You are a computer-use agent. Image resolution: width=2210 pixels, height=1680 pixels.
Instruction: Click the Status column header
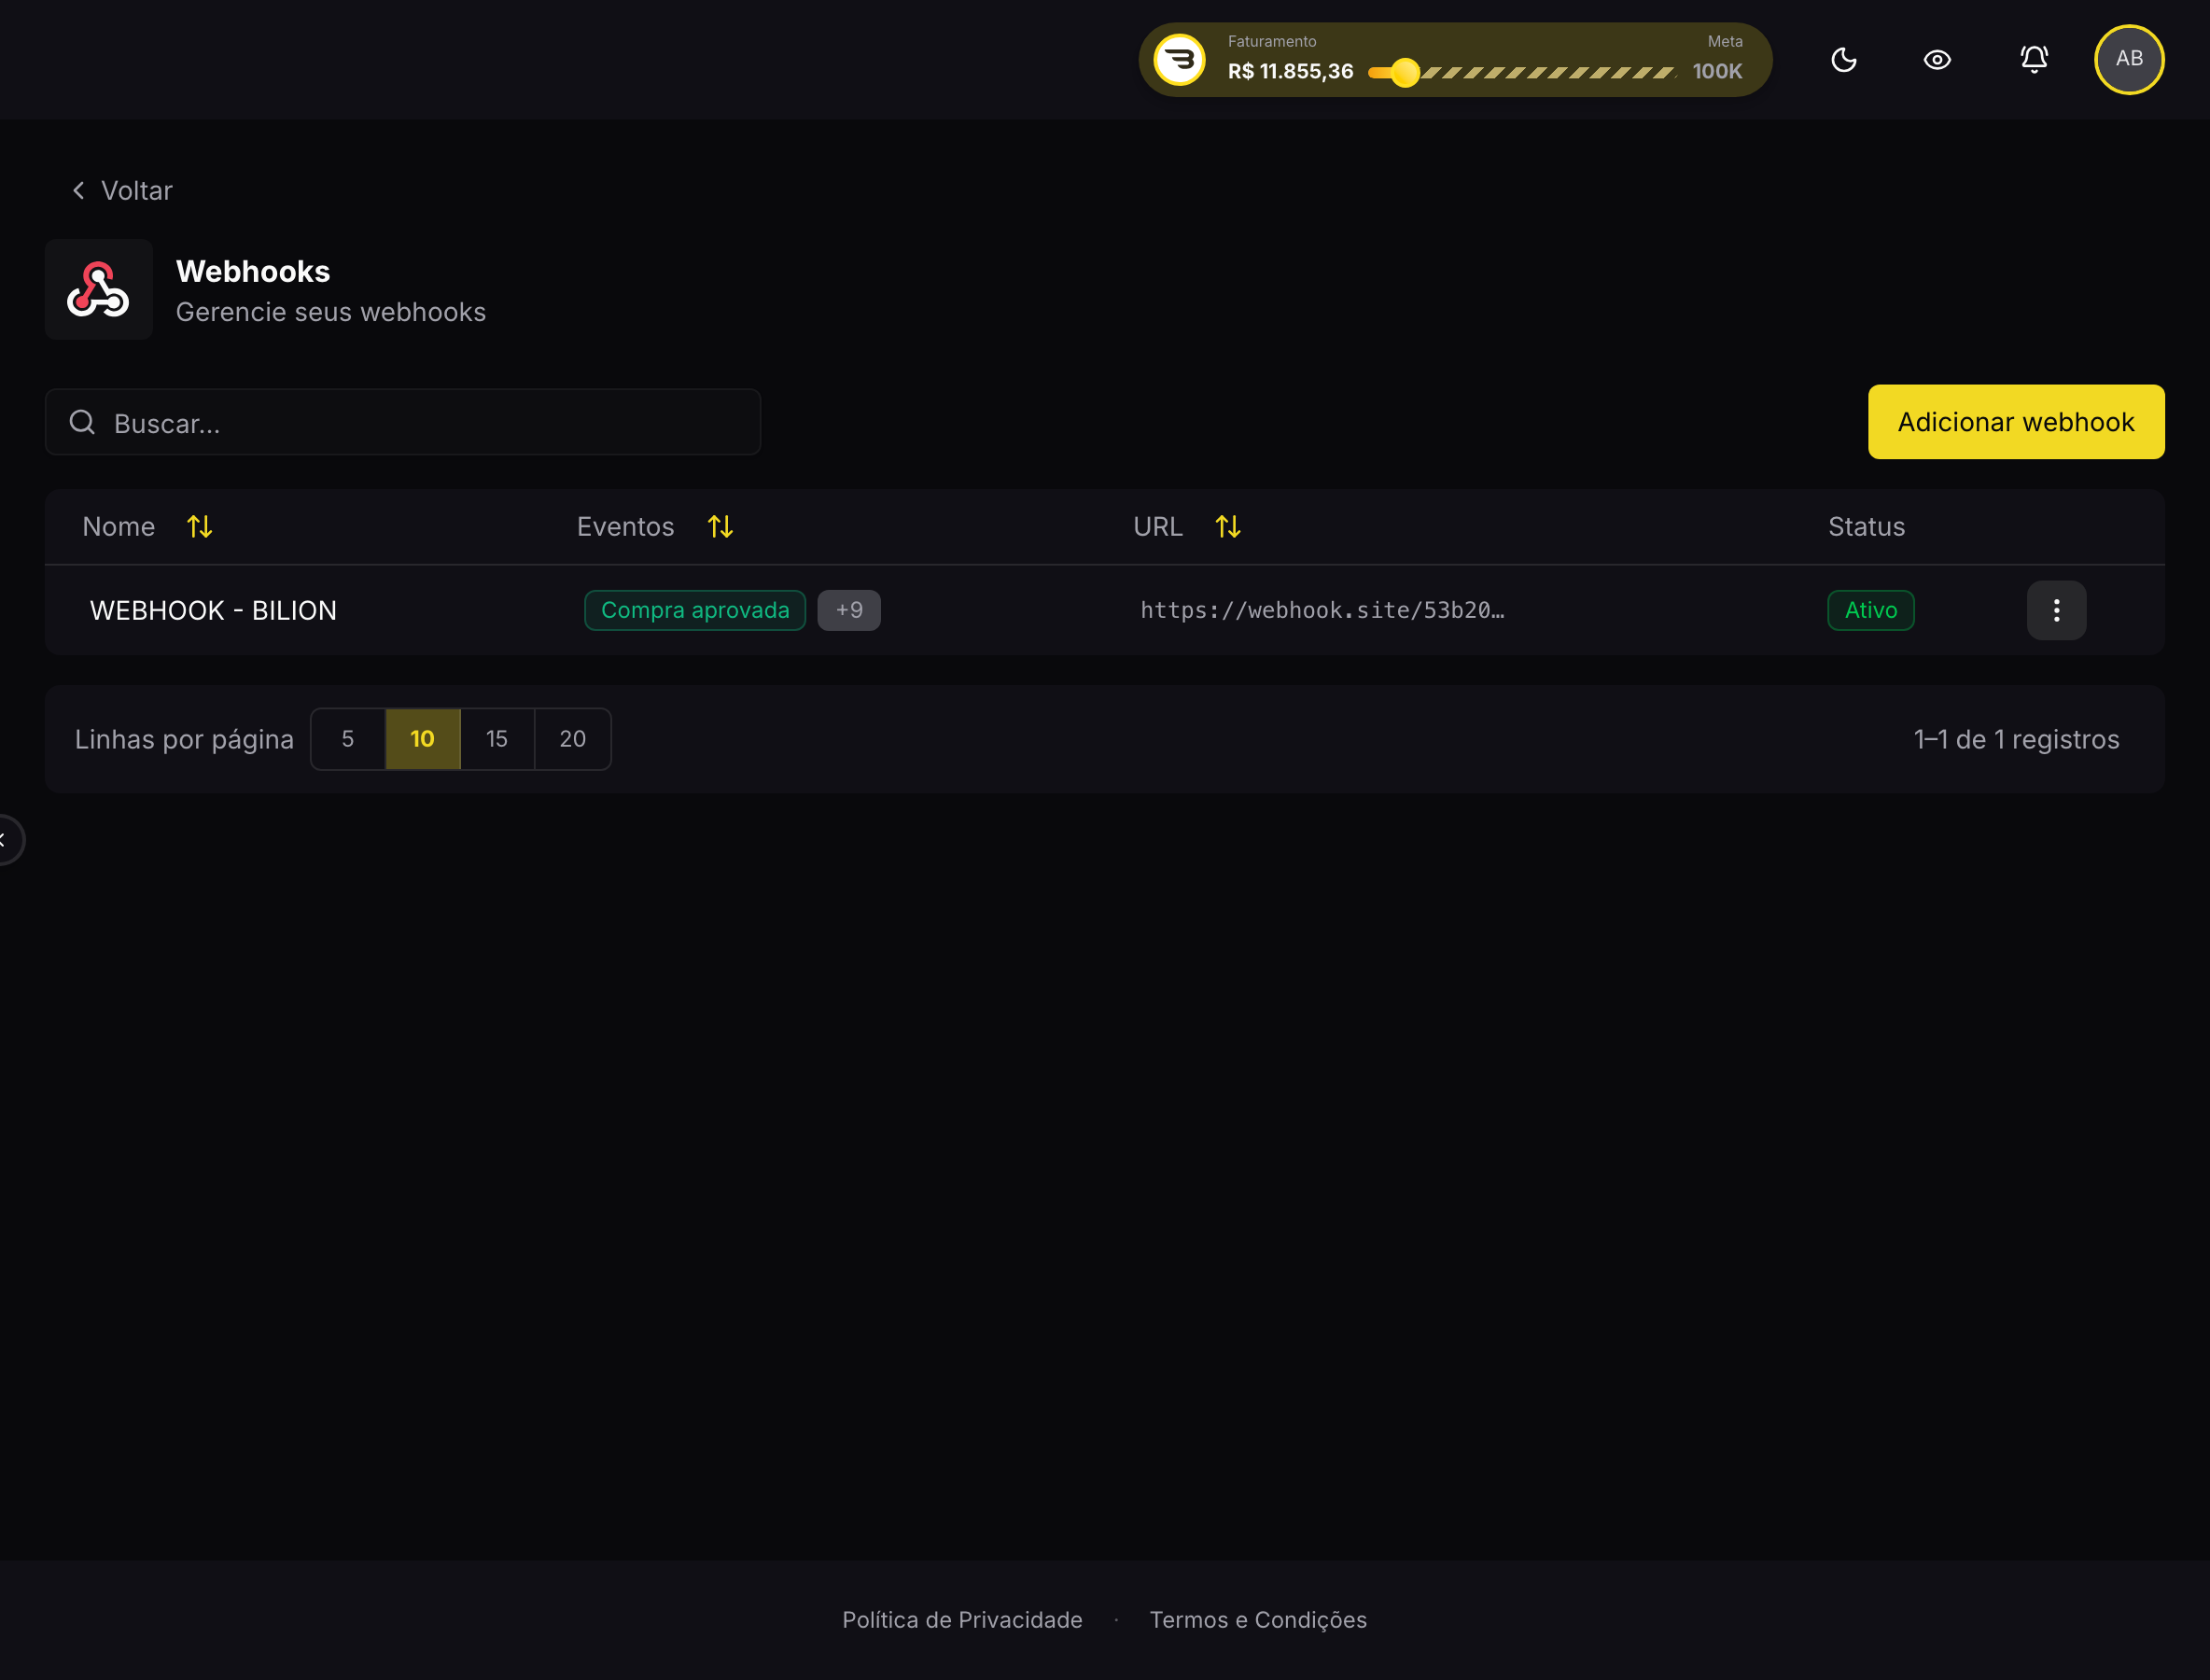[x=1866, y=526]
